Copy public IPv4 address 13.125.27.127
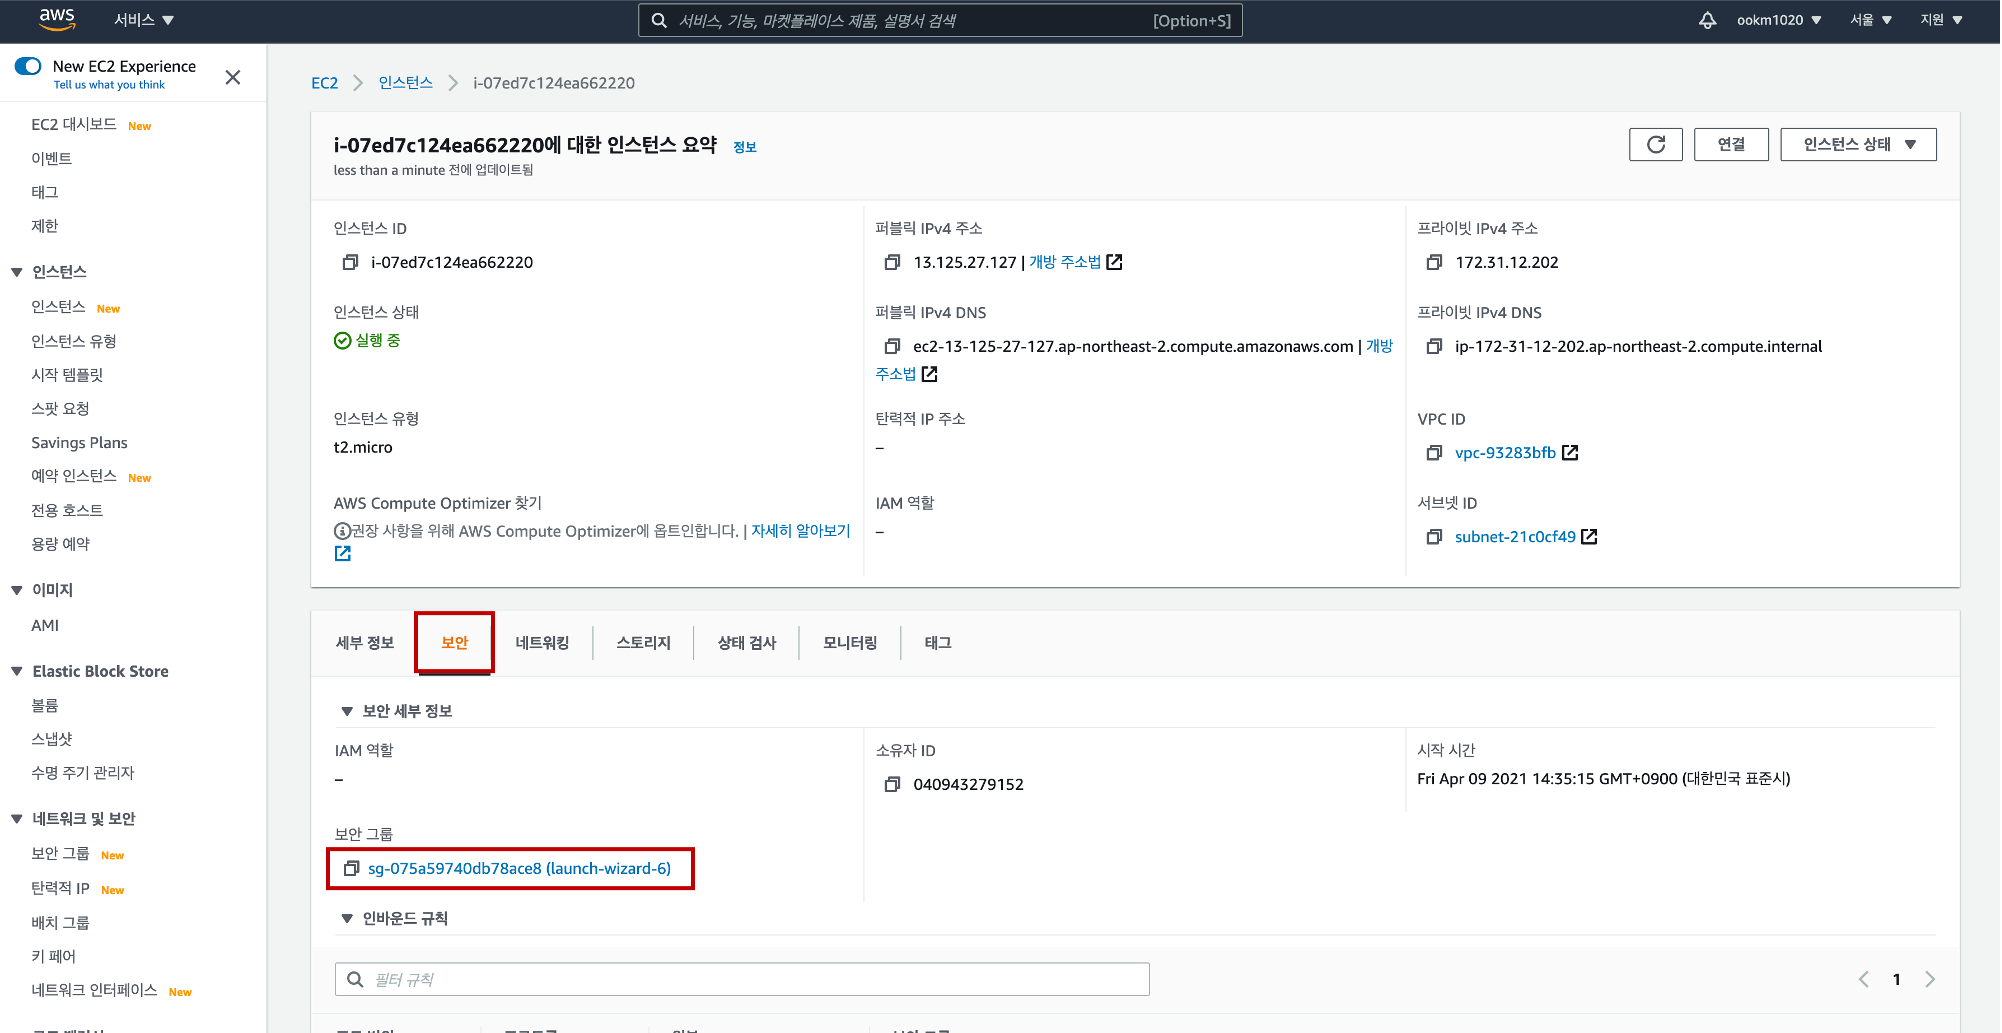The width and height of the screenshot is (2002, 1033). tap(892, 262)
